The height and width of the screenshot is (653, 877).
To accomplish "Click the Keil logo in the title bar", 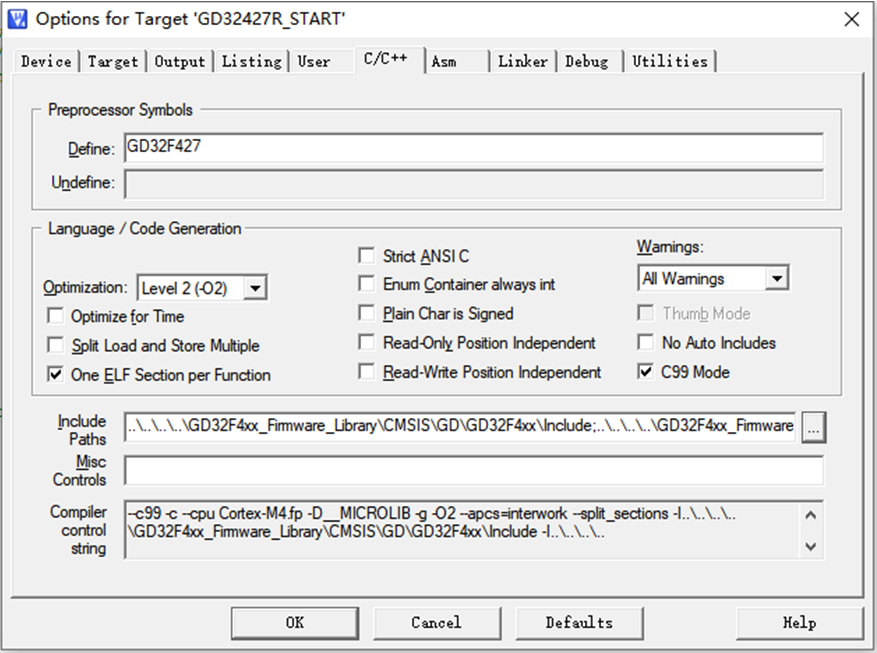I will pyautogui.click(x=16, y=17).
